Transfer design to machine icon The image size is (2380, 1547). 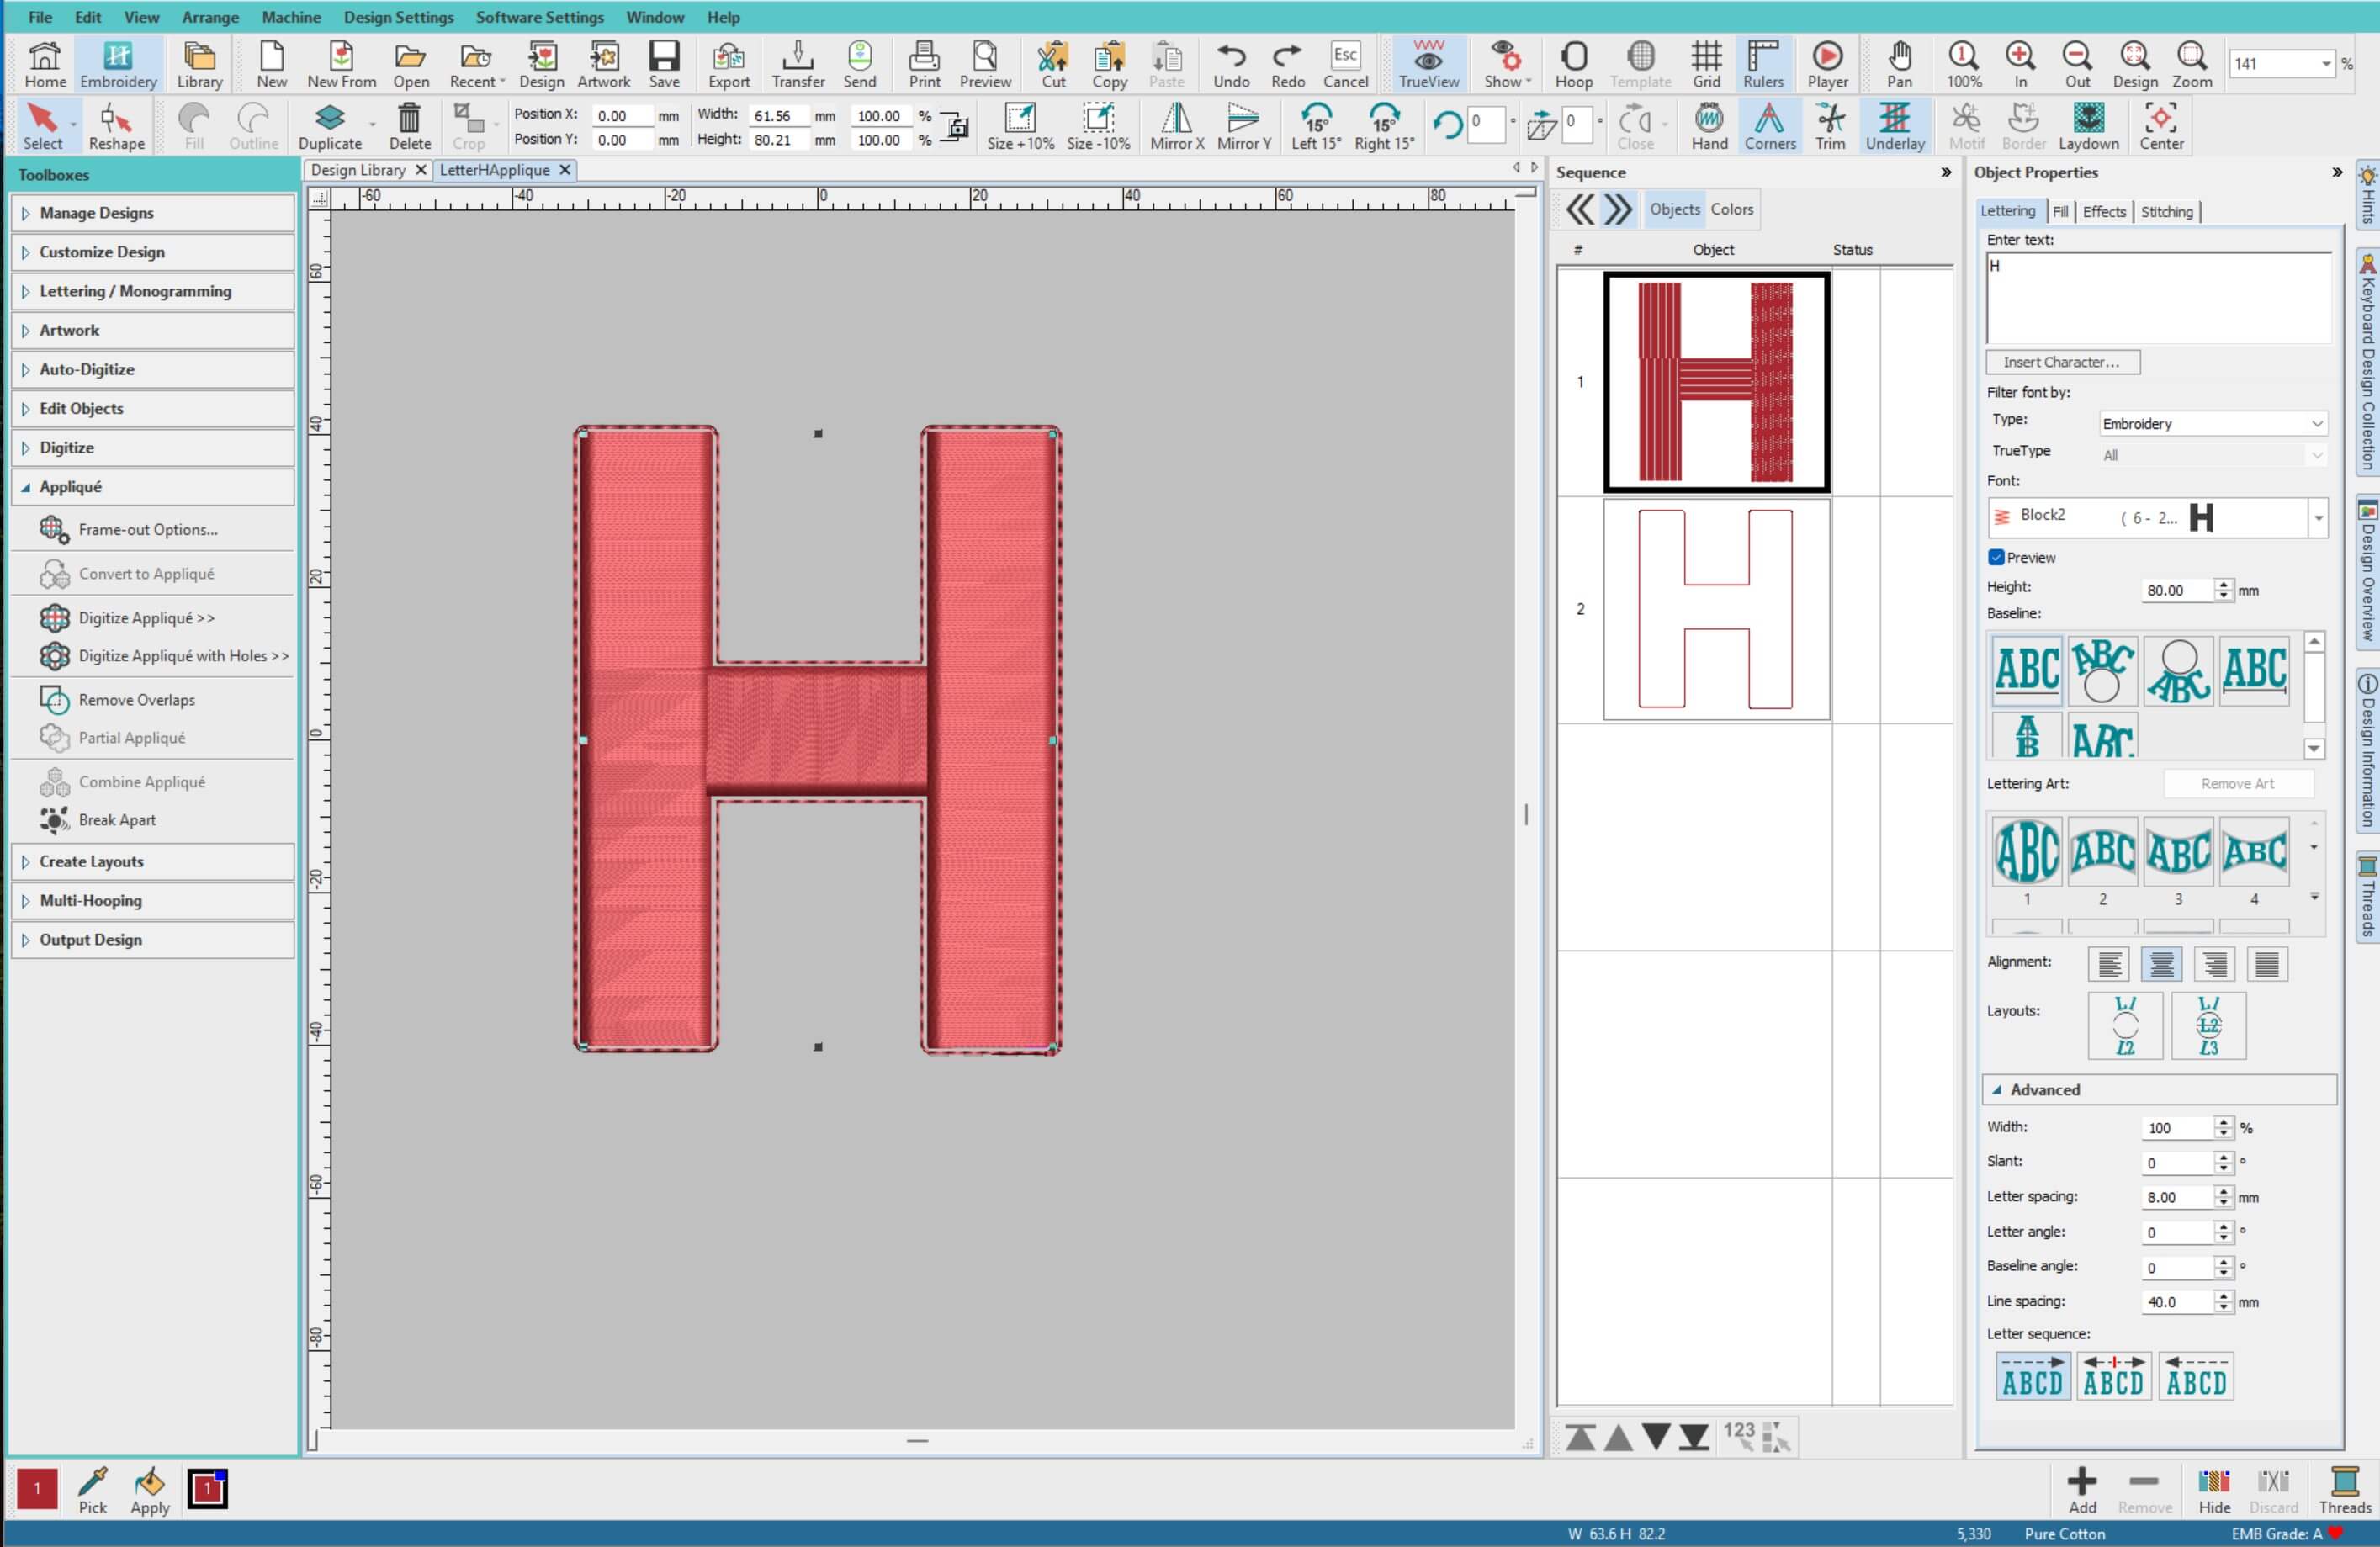coord(797,65)
